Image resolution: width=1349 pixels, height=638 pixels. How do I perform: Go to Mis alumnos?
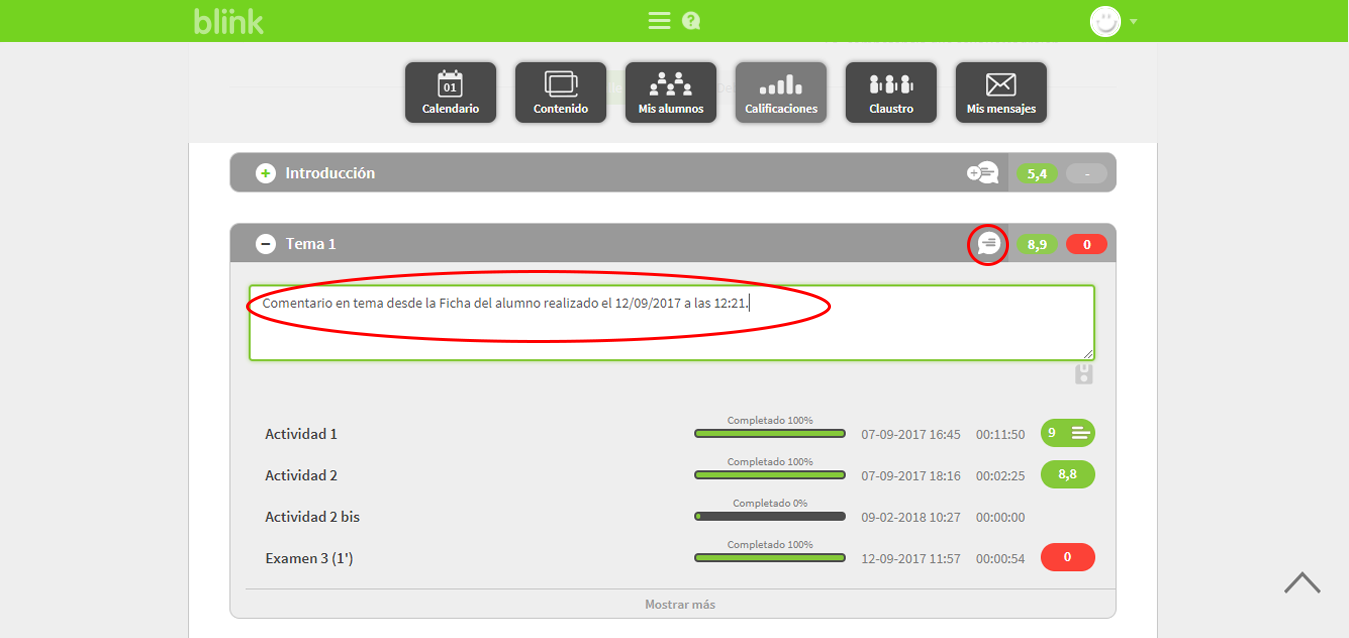point(670,92)
